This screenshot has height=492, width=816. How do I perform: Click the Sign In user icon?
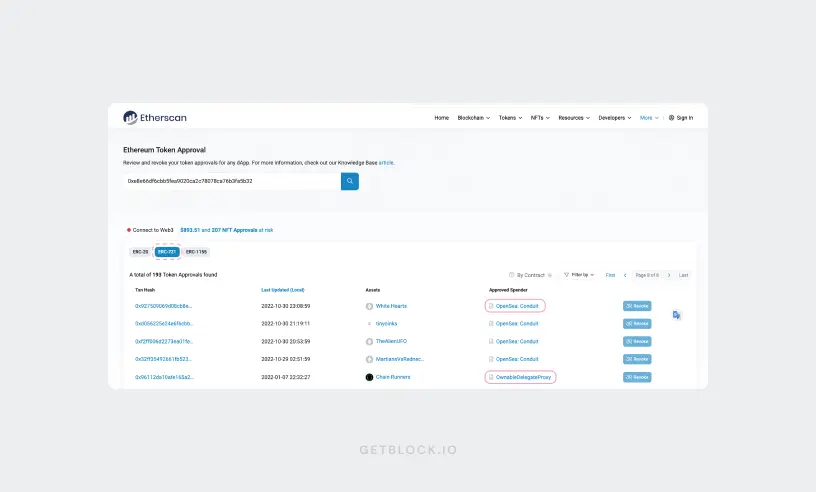coord(671,118)
